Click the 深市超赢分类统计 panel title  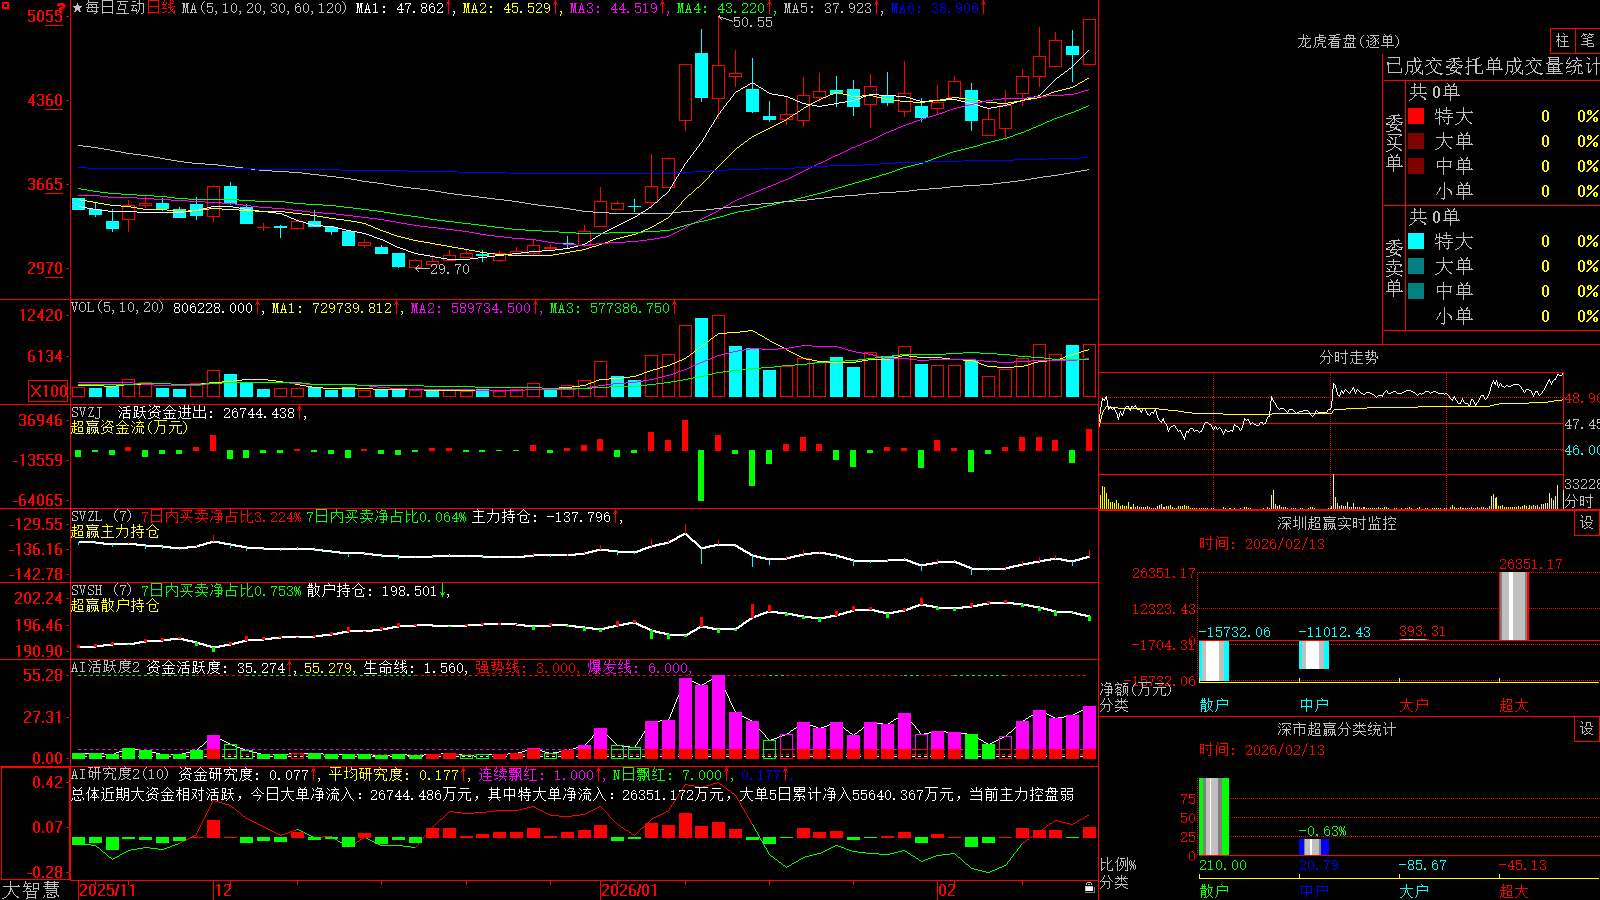pos(1336,729)
